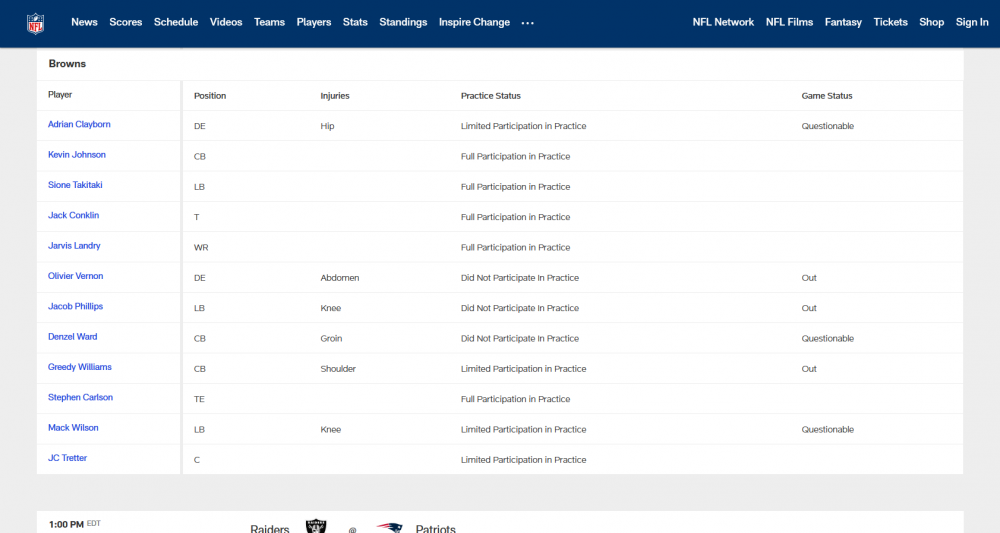Open Inspire Change link
Viewport: 1000px width, 533px height.
(x=474, y=22)
